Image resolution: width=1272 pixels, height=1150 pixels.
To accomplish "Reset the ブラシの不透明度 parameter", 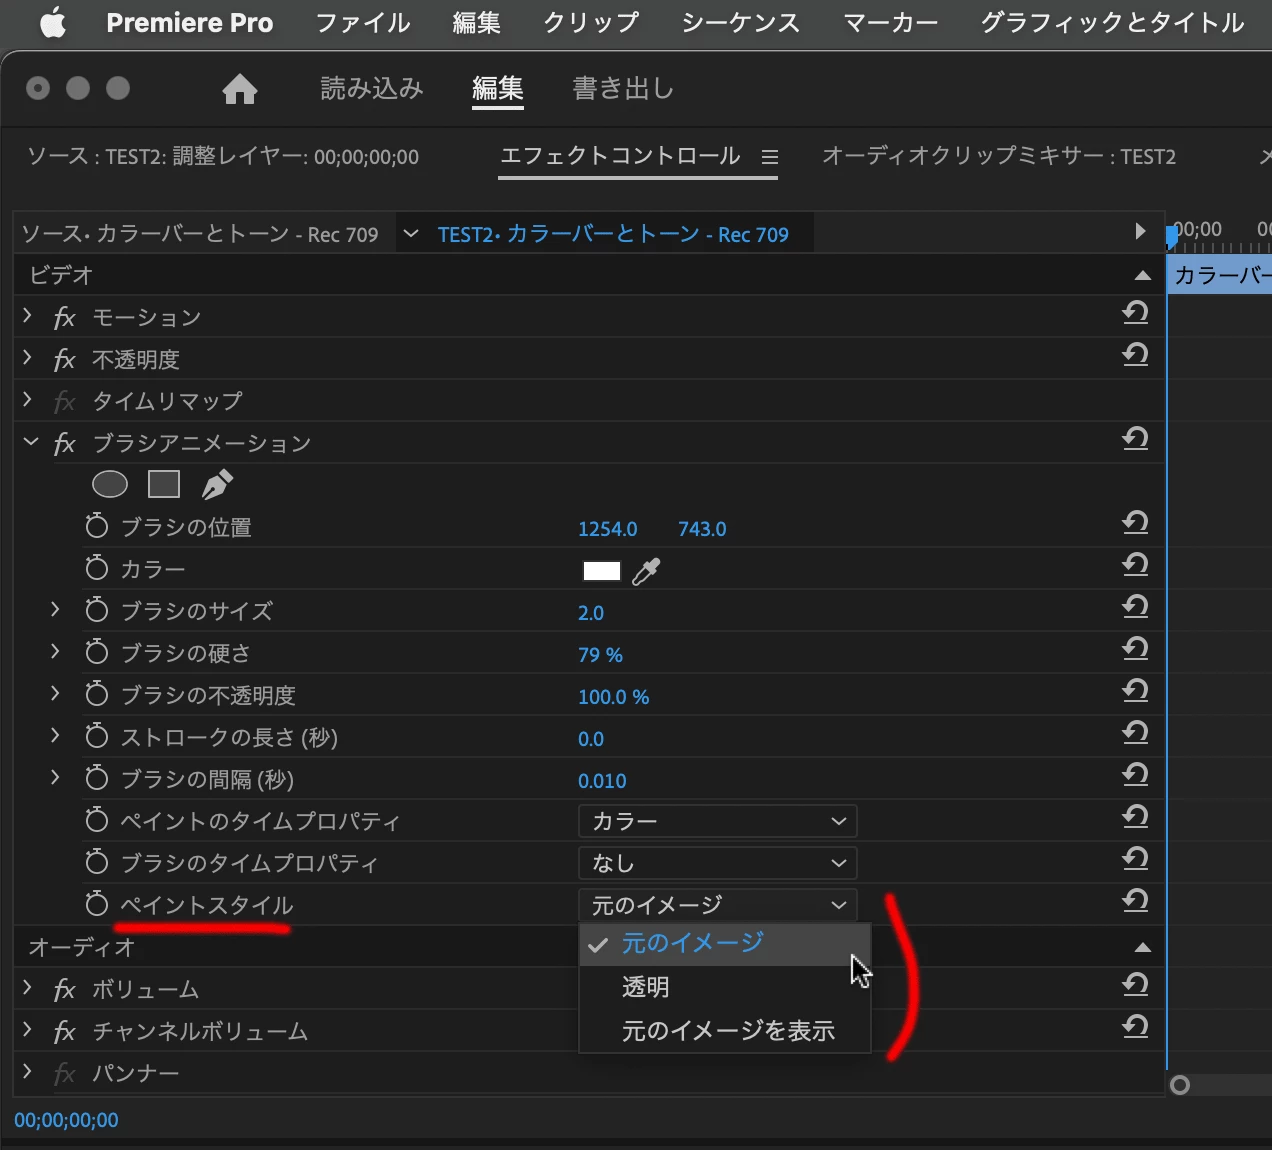I will [x=1135, y=692].
